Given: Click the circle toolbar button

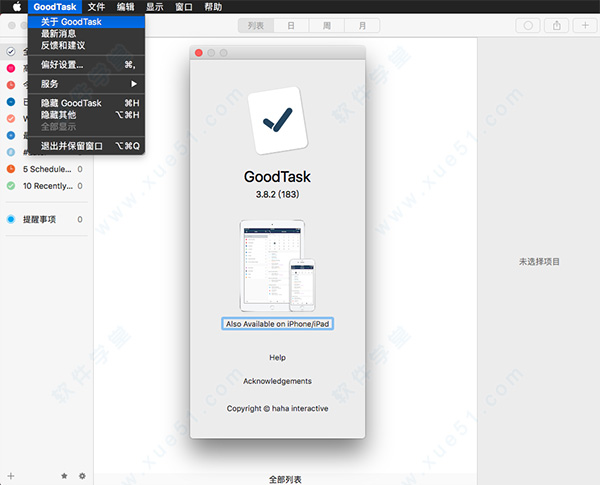Looking at the screenshot, I should point(528,26).
